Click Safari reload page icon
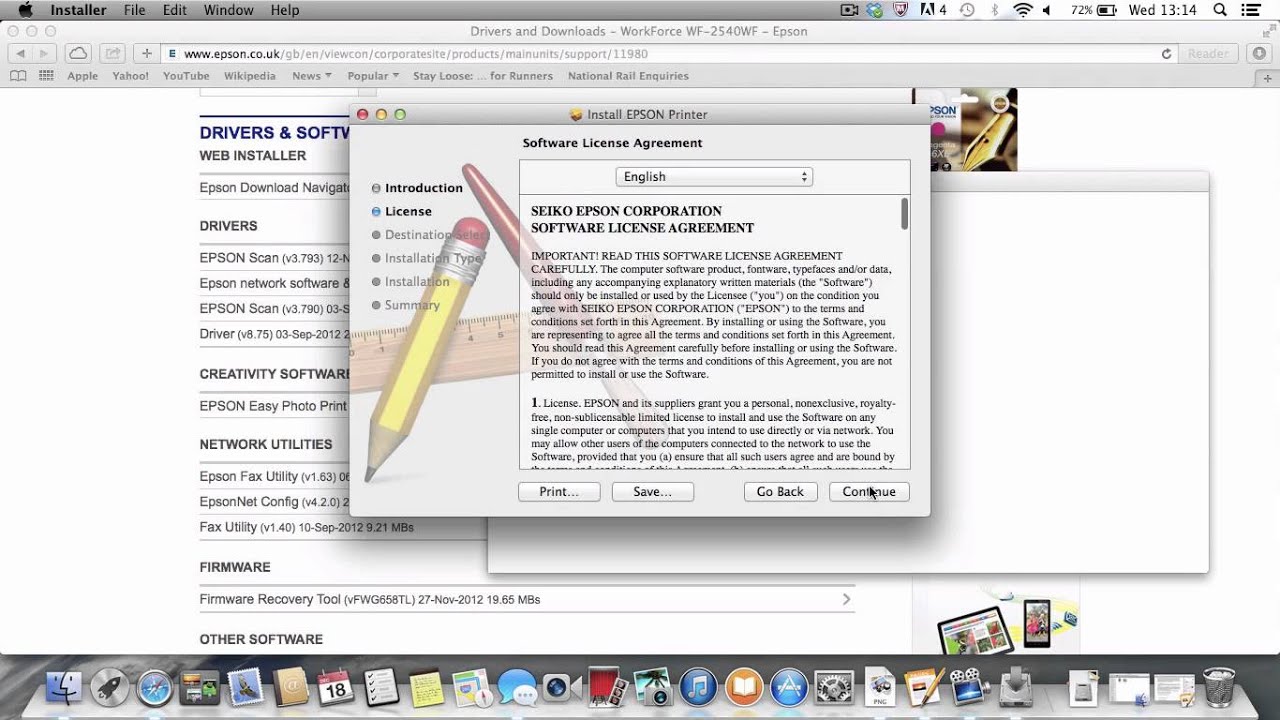Screen dimensions: 1280x720 click(1166, 54)
